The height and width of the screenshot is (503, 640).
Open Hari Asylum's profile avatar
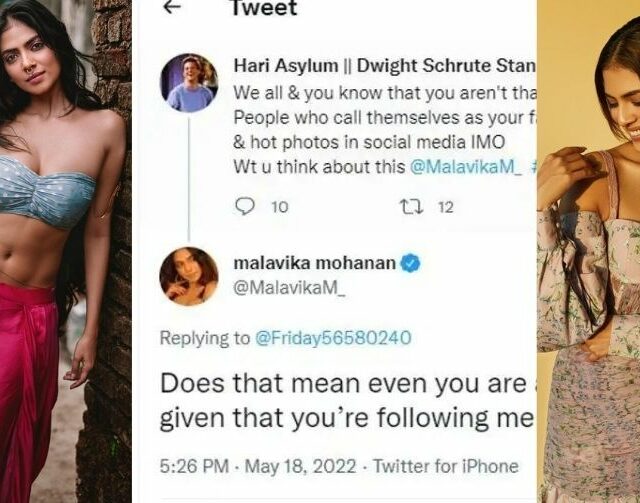(189, 82)
